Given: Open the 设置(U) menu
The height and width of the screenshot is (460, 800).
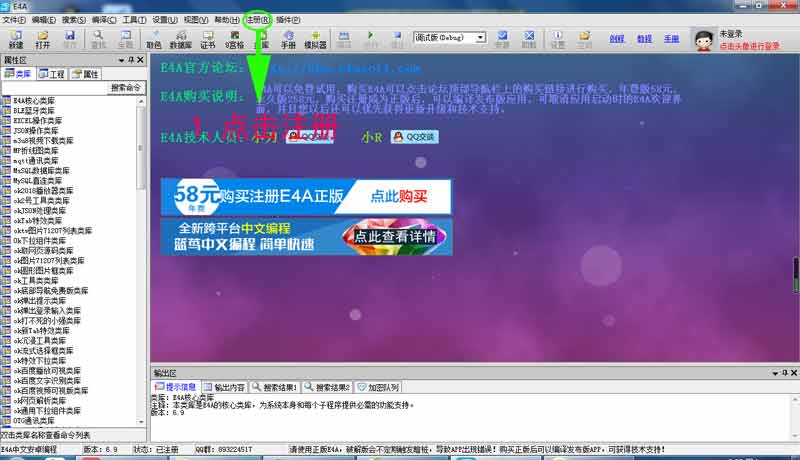Looking at the screenshot, I should click(x=165, y=20).
